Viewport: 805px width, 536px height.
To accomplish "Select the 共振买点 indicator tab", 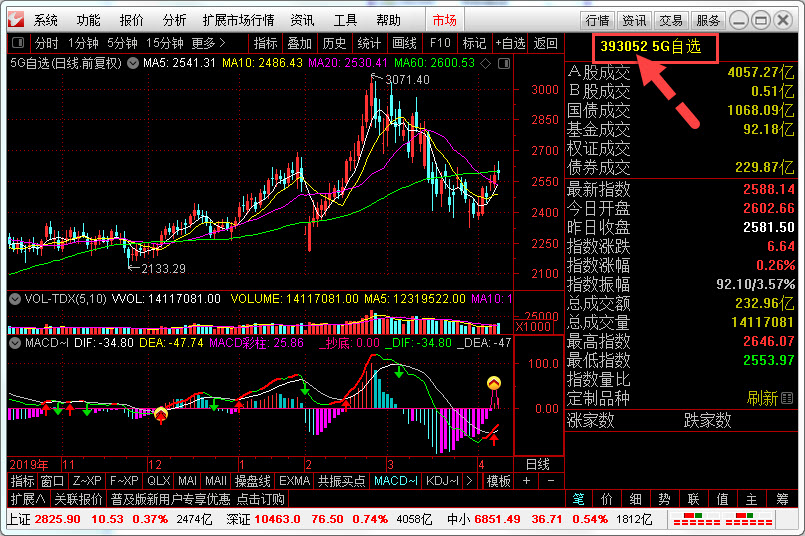I will click(341, 481).
